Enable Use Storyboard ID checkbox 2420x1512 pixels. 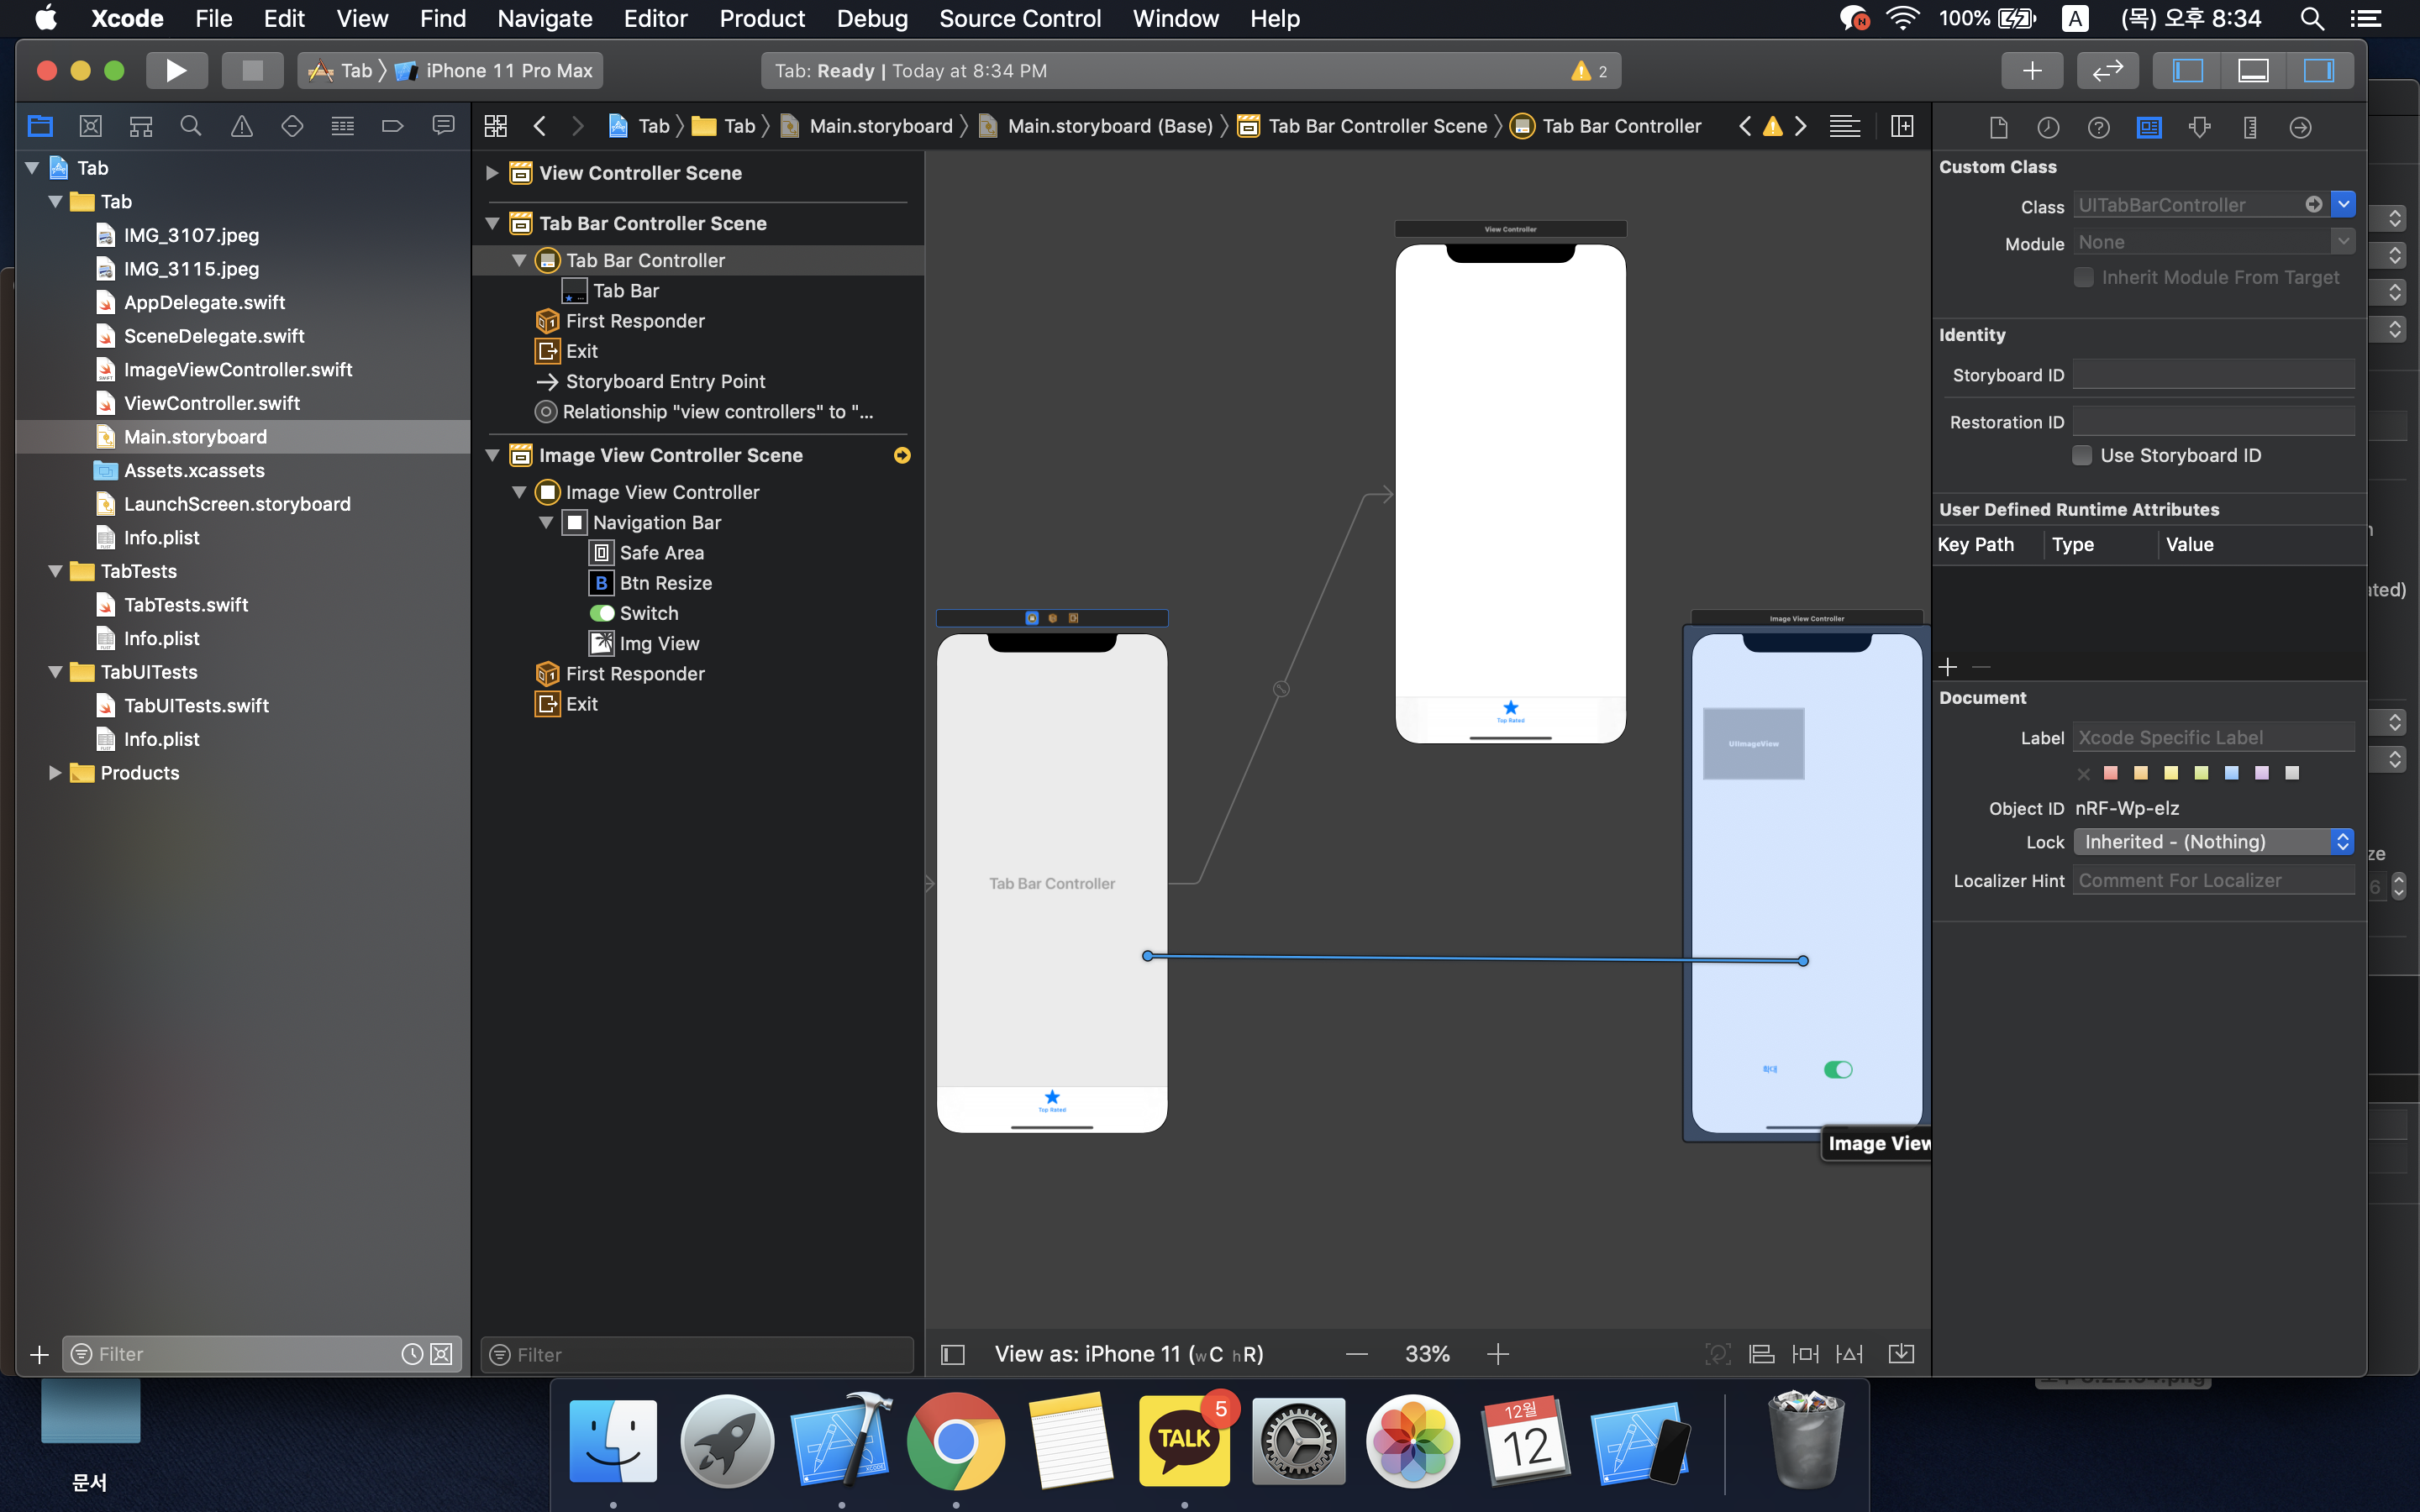[2083, 456]
